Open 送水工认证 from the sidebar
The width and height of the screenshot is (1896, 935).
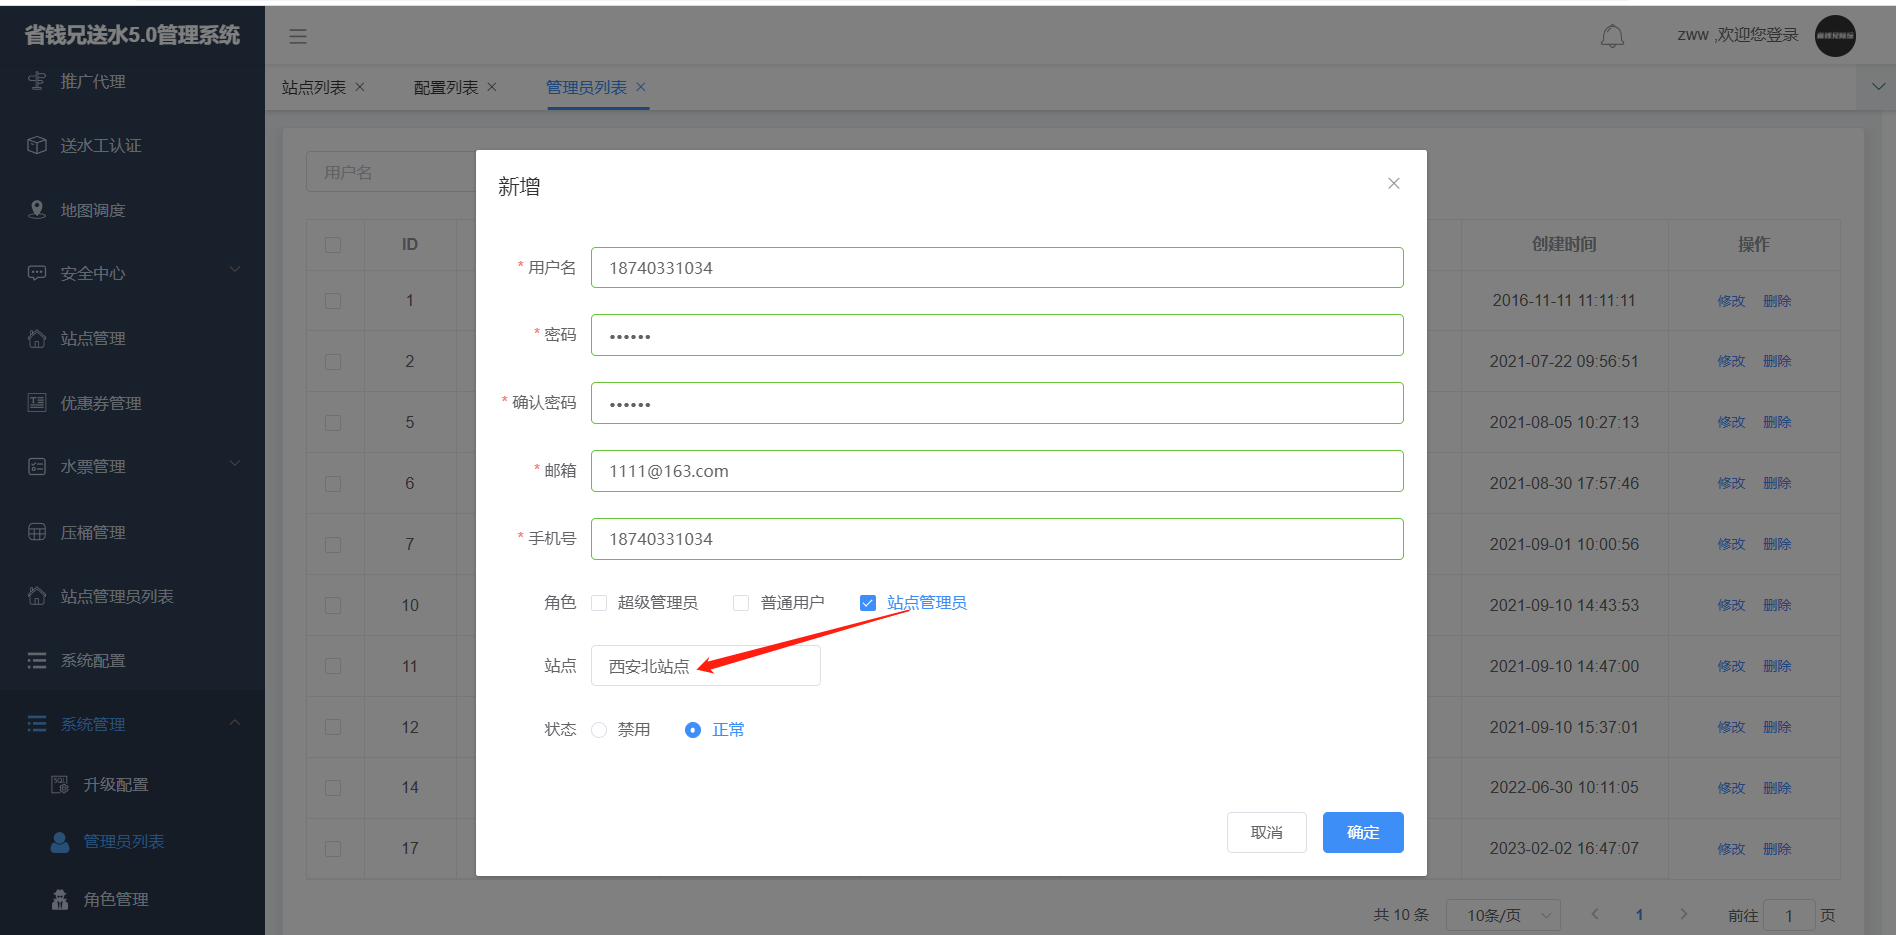[x=100, y=146]
